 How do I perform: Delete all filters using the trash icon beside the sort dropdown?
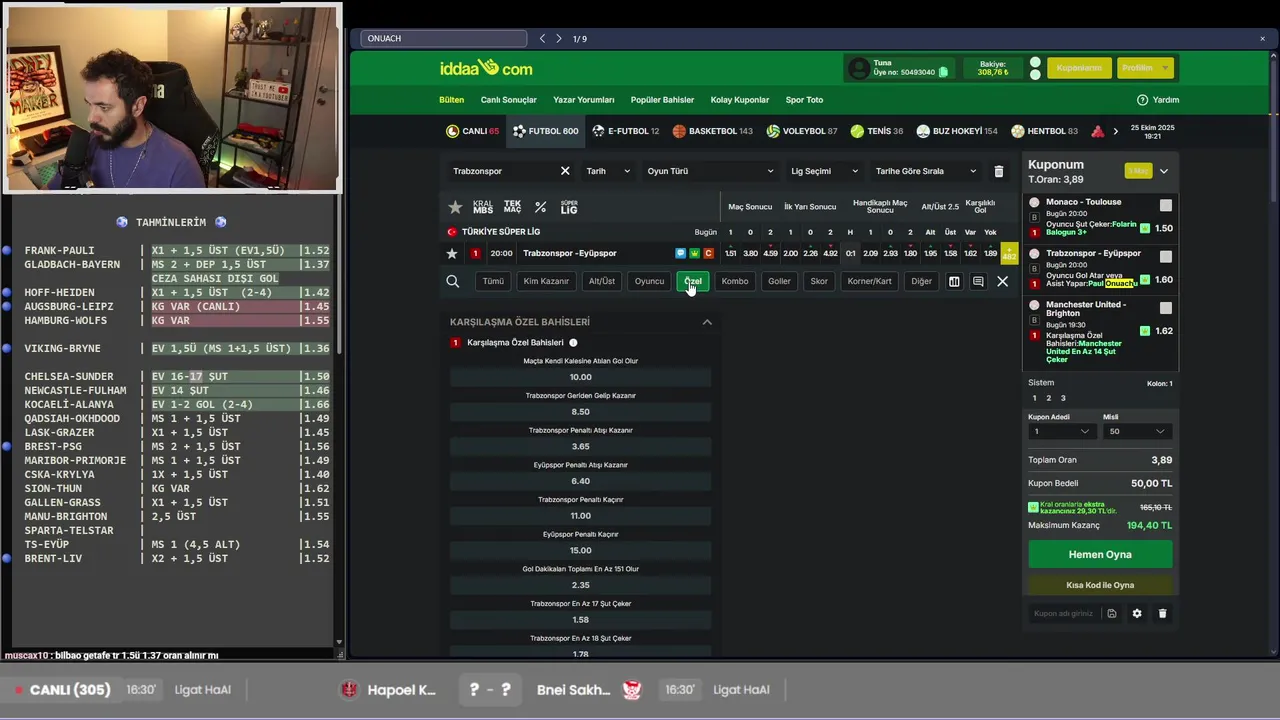click(x=998, y=172)
